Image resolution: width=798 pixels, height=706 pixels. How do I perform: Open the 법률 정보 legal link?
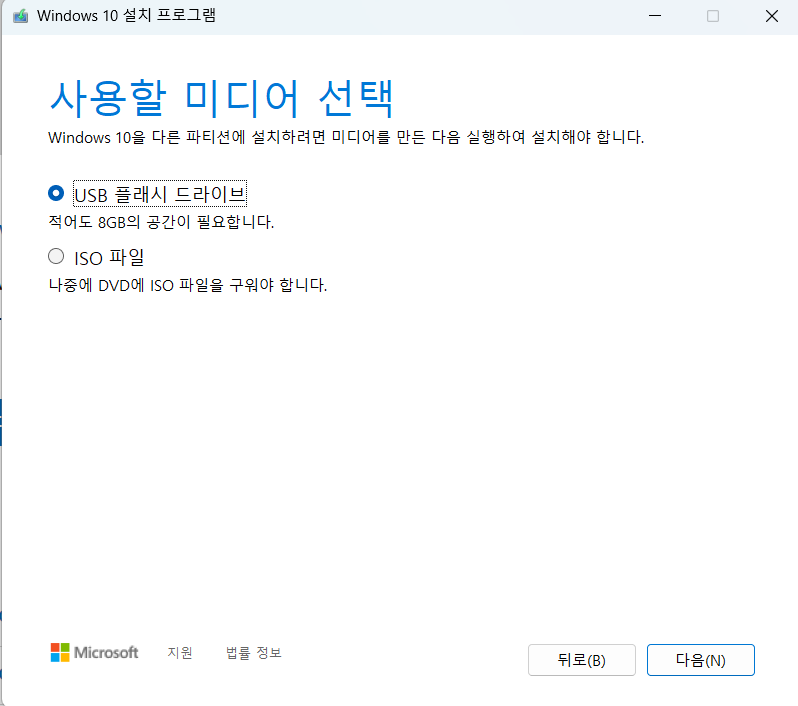(x=253, y=653)
